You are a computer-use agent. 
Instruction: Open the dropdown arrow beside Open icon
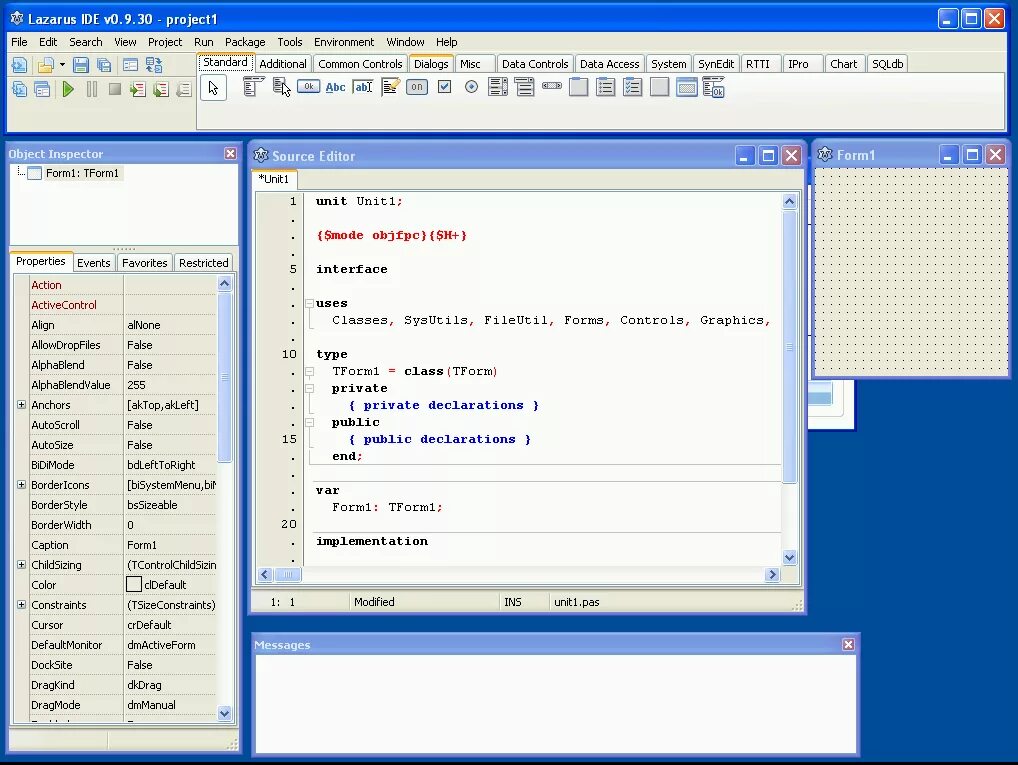pyautogui.click(x=62, y=65)
